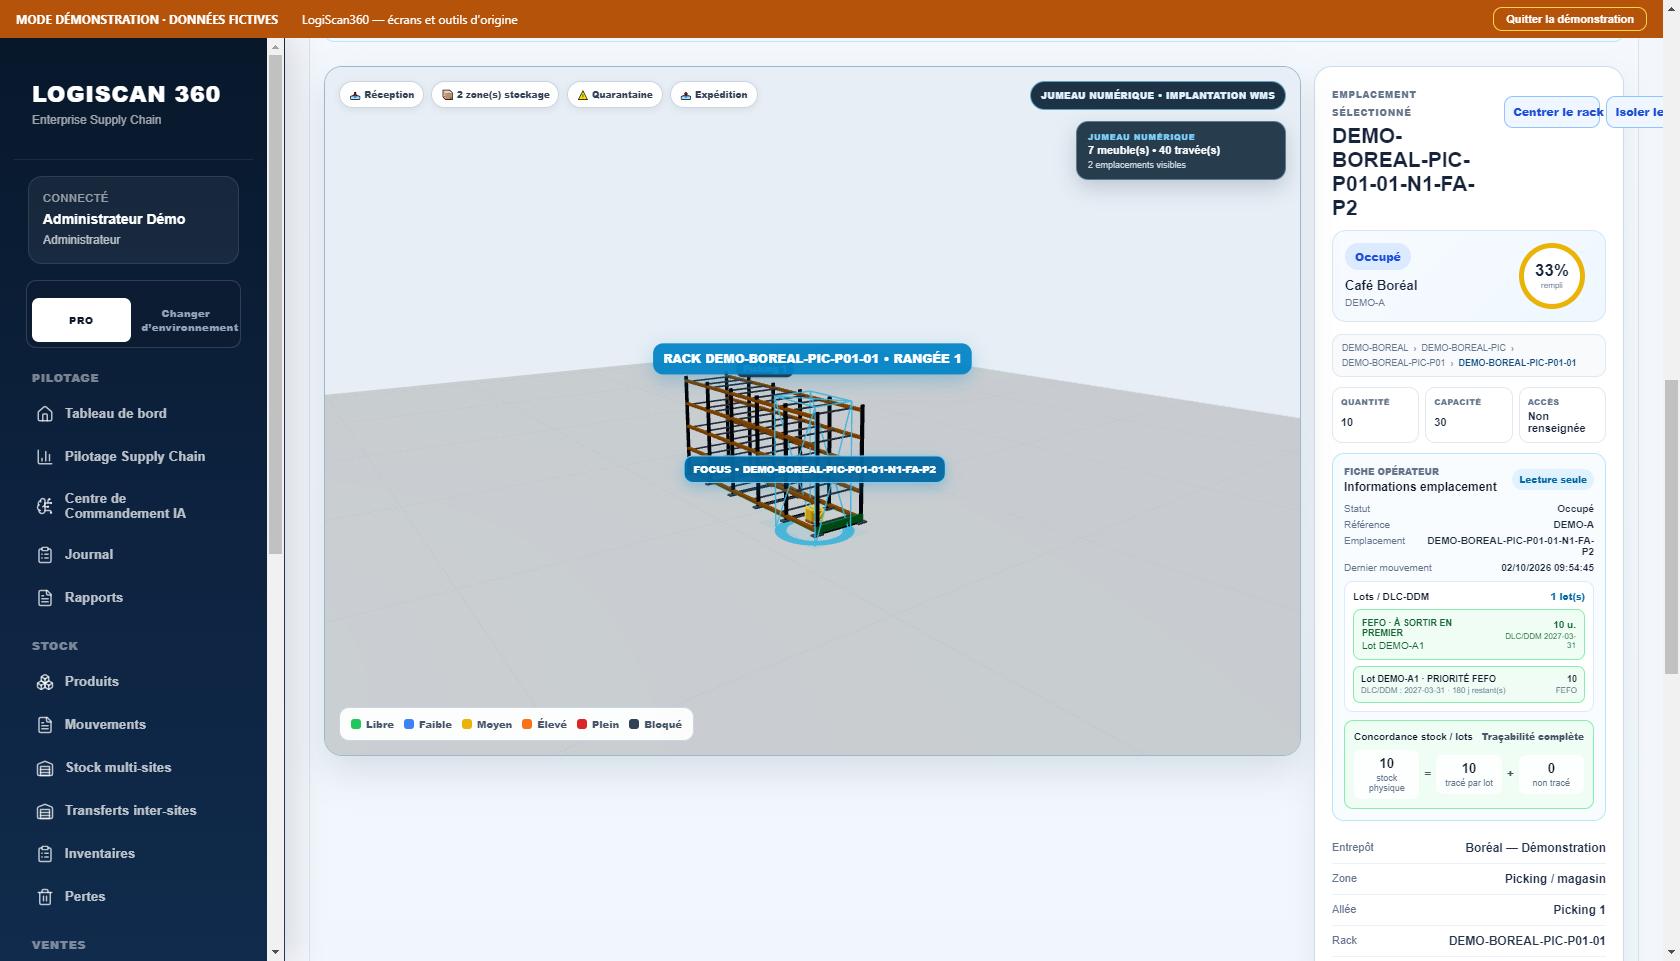Click the page vertical scrollbar on right
The height and width of the screenshot is (961, 1680).
coord(1671,527)
